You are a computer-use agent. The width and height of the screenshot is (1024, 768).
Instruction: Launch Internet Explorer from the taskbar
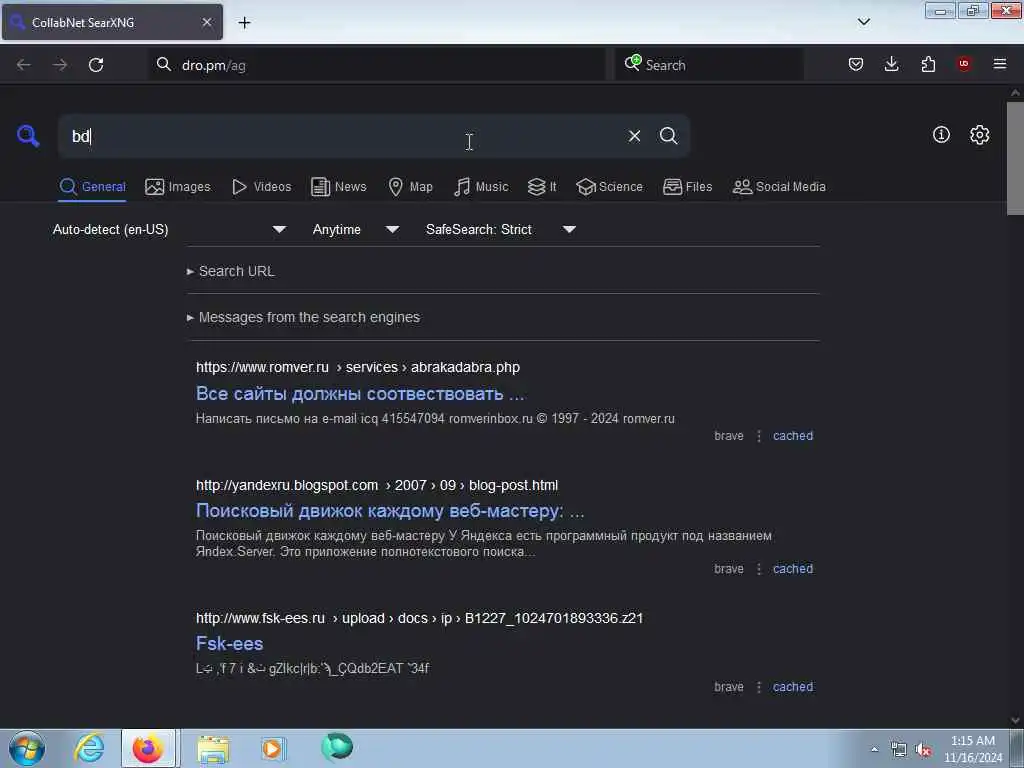89,748
